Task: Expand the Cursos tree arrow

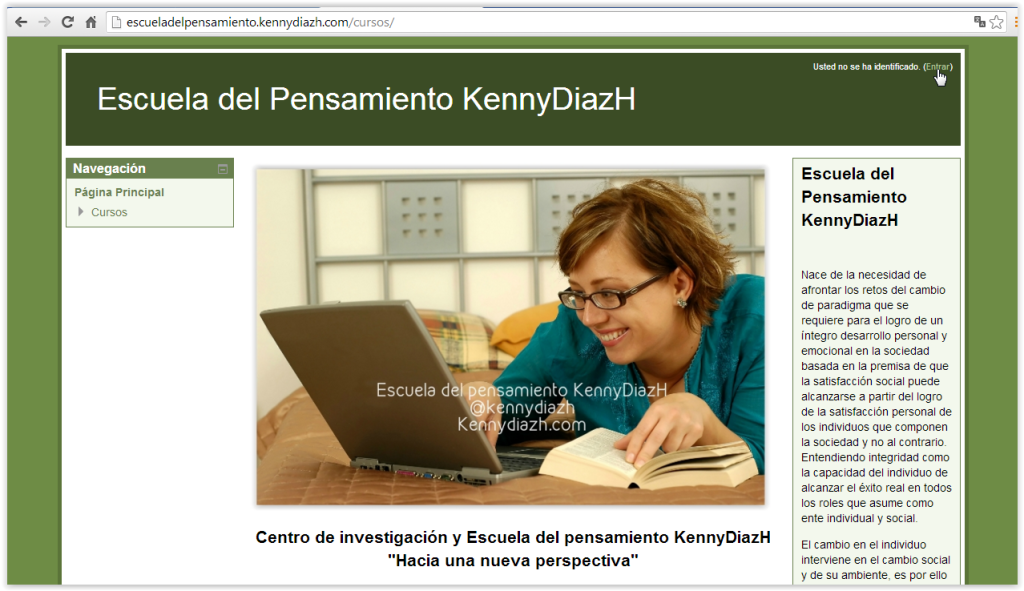Action: tap(81, 212)
